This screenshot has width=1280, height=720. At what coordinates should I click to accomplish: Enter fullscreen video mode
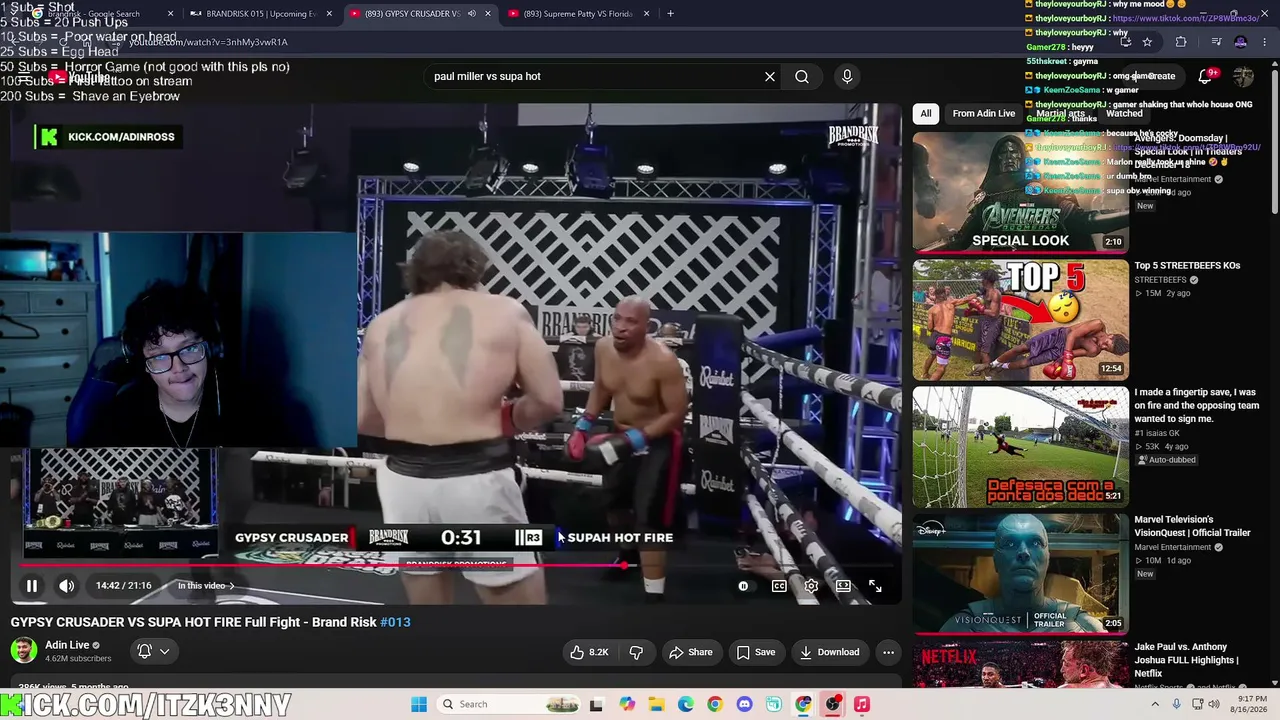(875, 586)
